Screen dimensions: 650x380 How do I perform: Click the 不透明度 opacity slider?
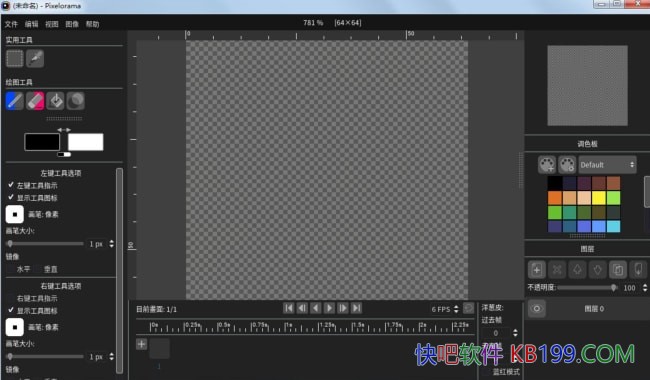tap(587, 287)
